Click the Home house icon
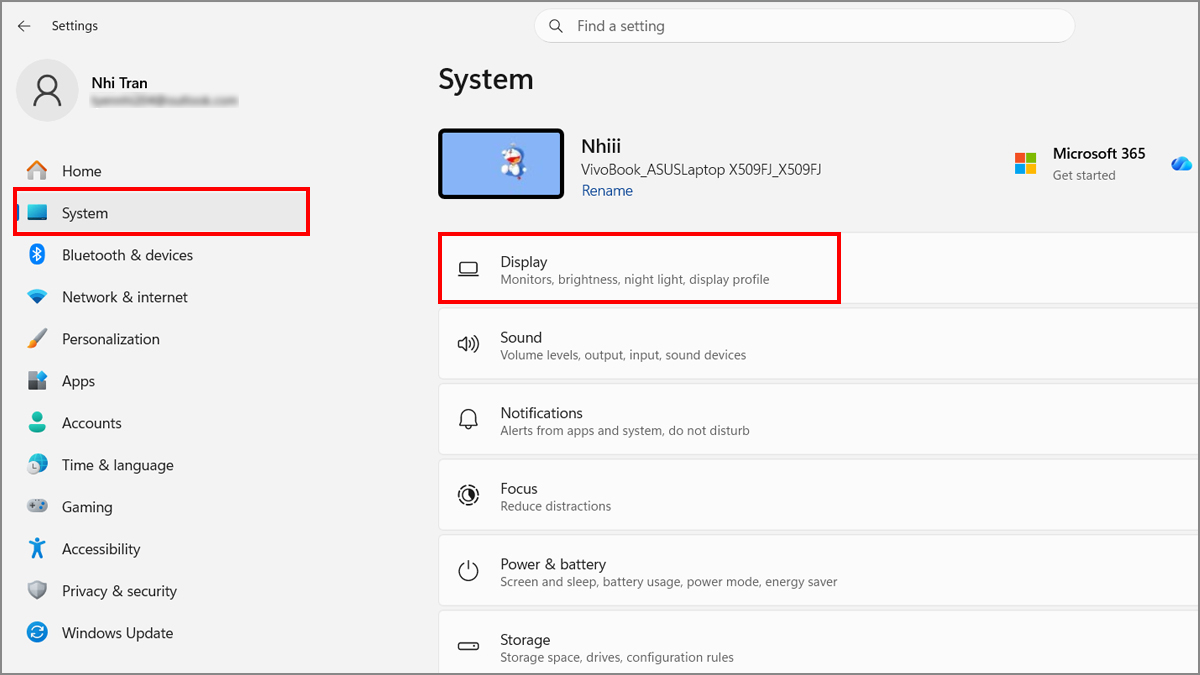The image size is (1200, 675). [x=37, y=171]
